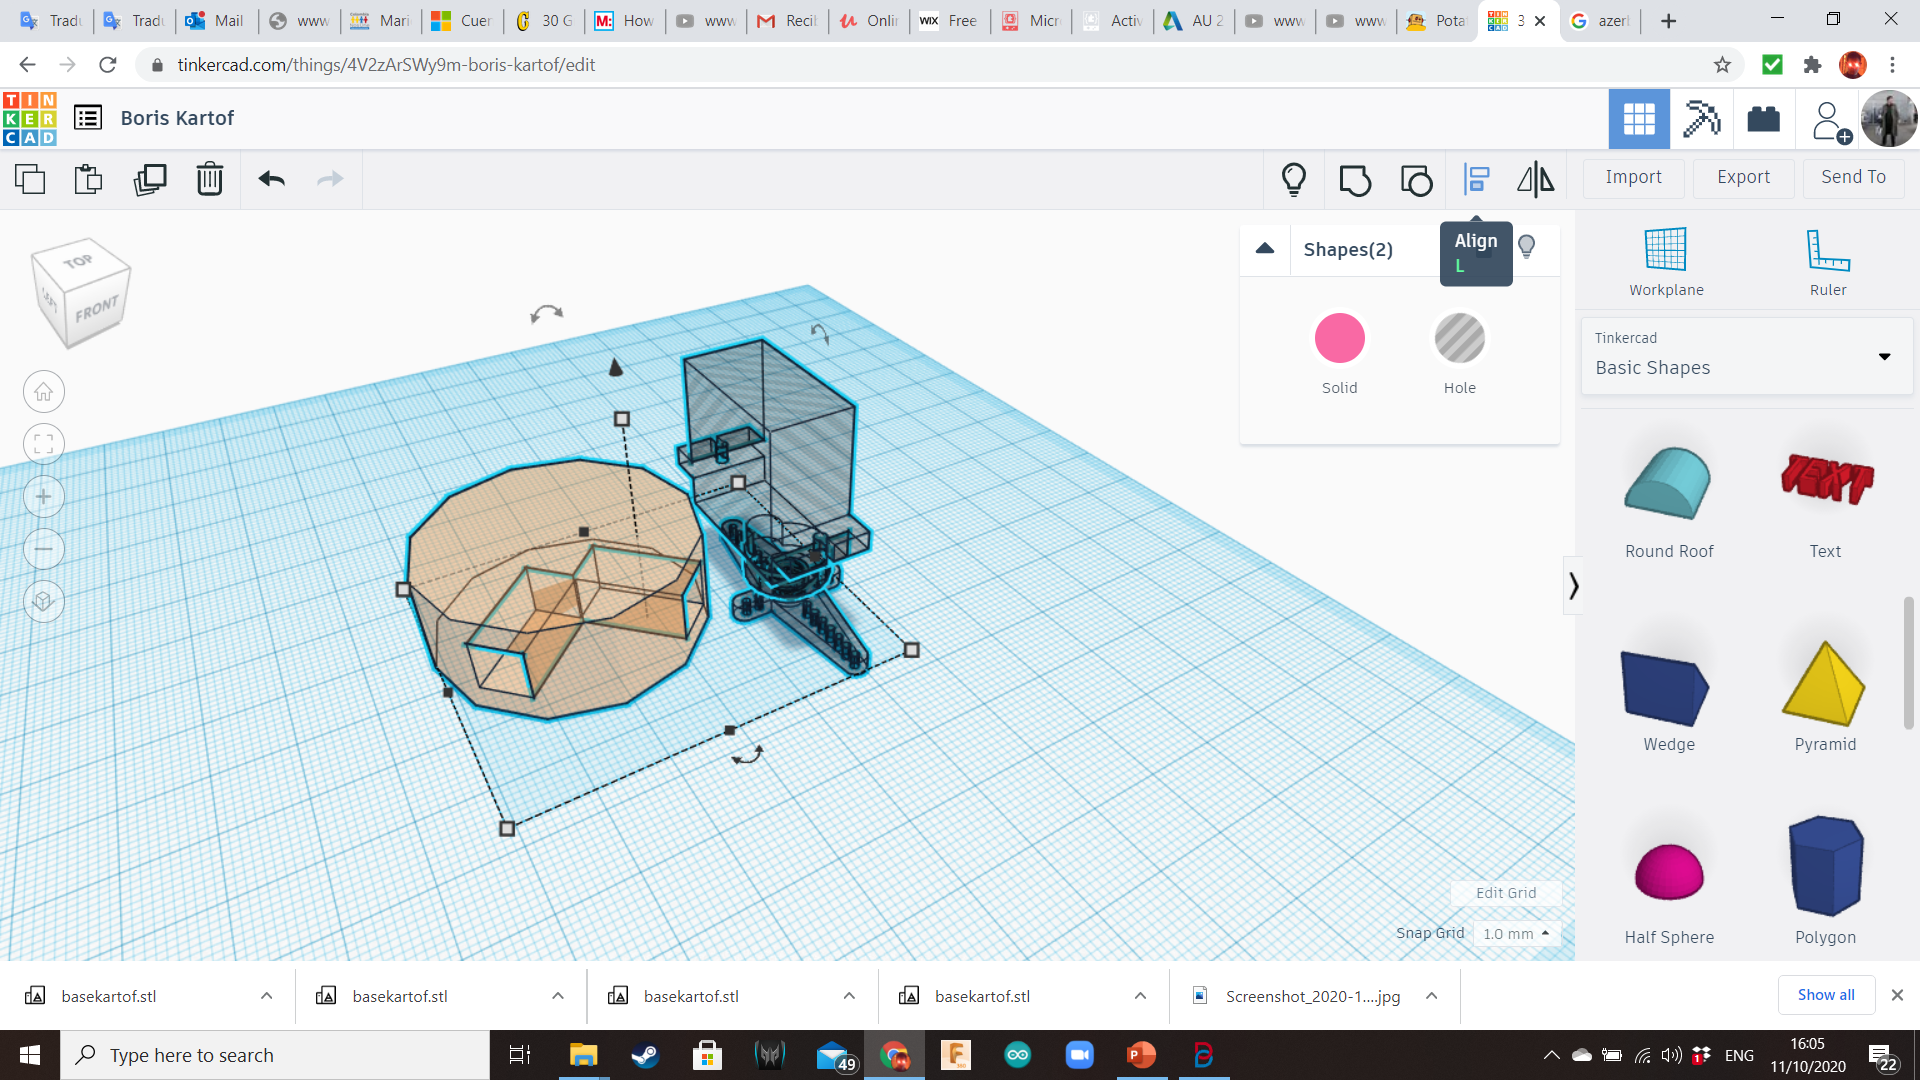Click the Duplicate and repeat icon
The height and width of the screenshot is (1080, 1920).
tap(150, 179)
